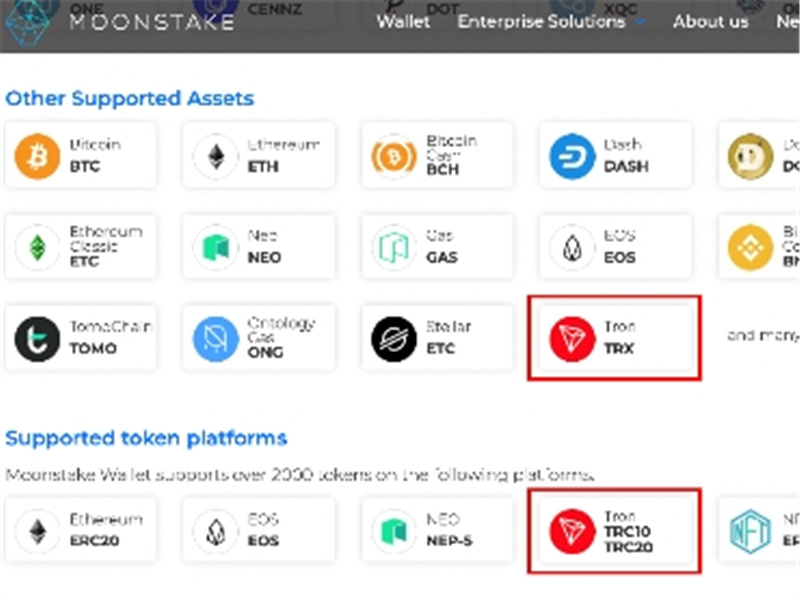Click the EOS asset icon
The width and height of the screenshot is (800, 600).
point(572,247)
